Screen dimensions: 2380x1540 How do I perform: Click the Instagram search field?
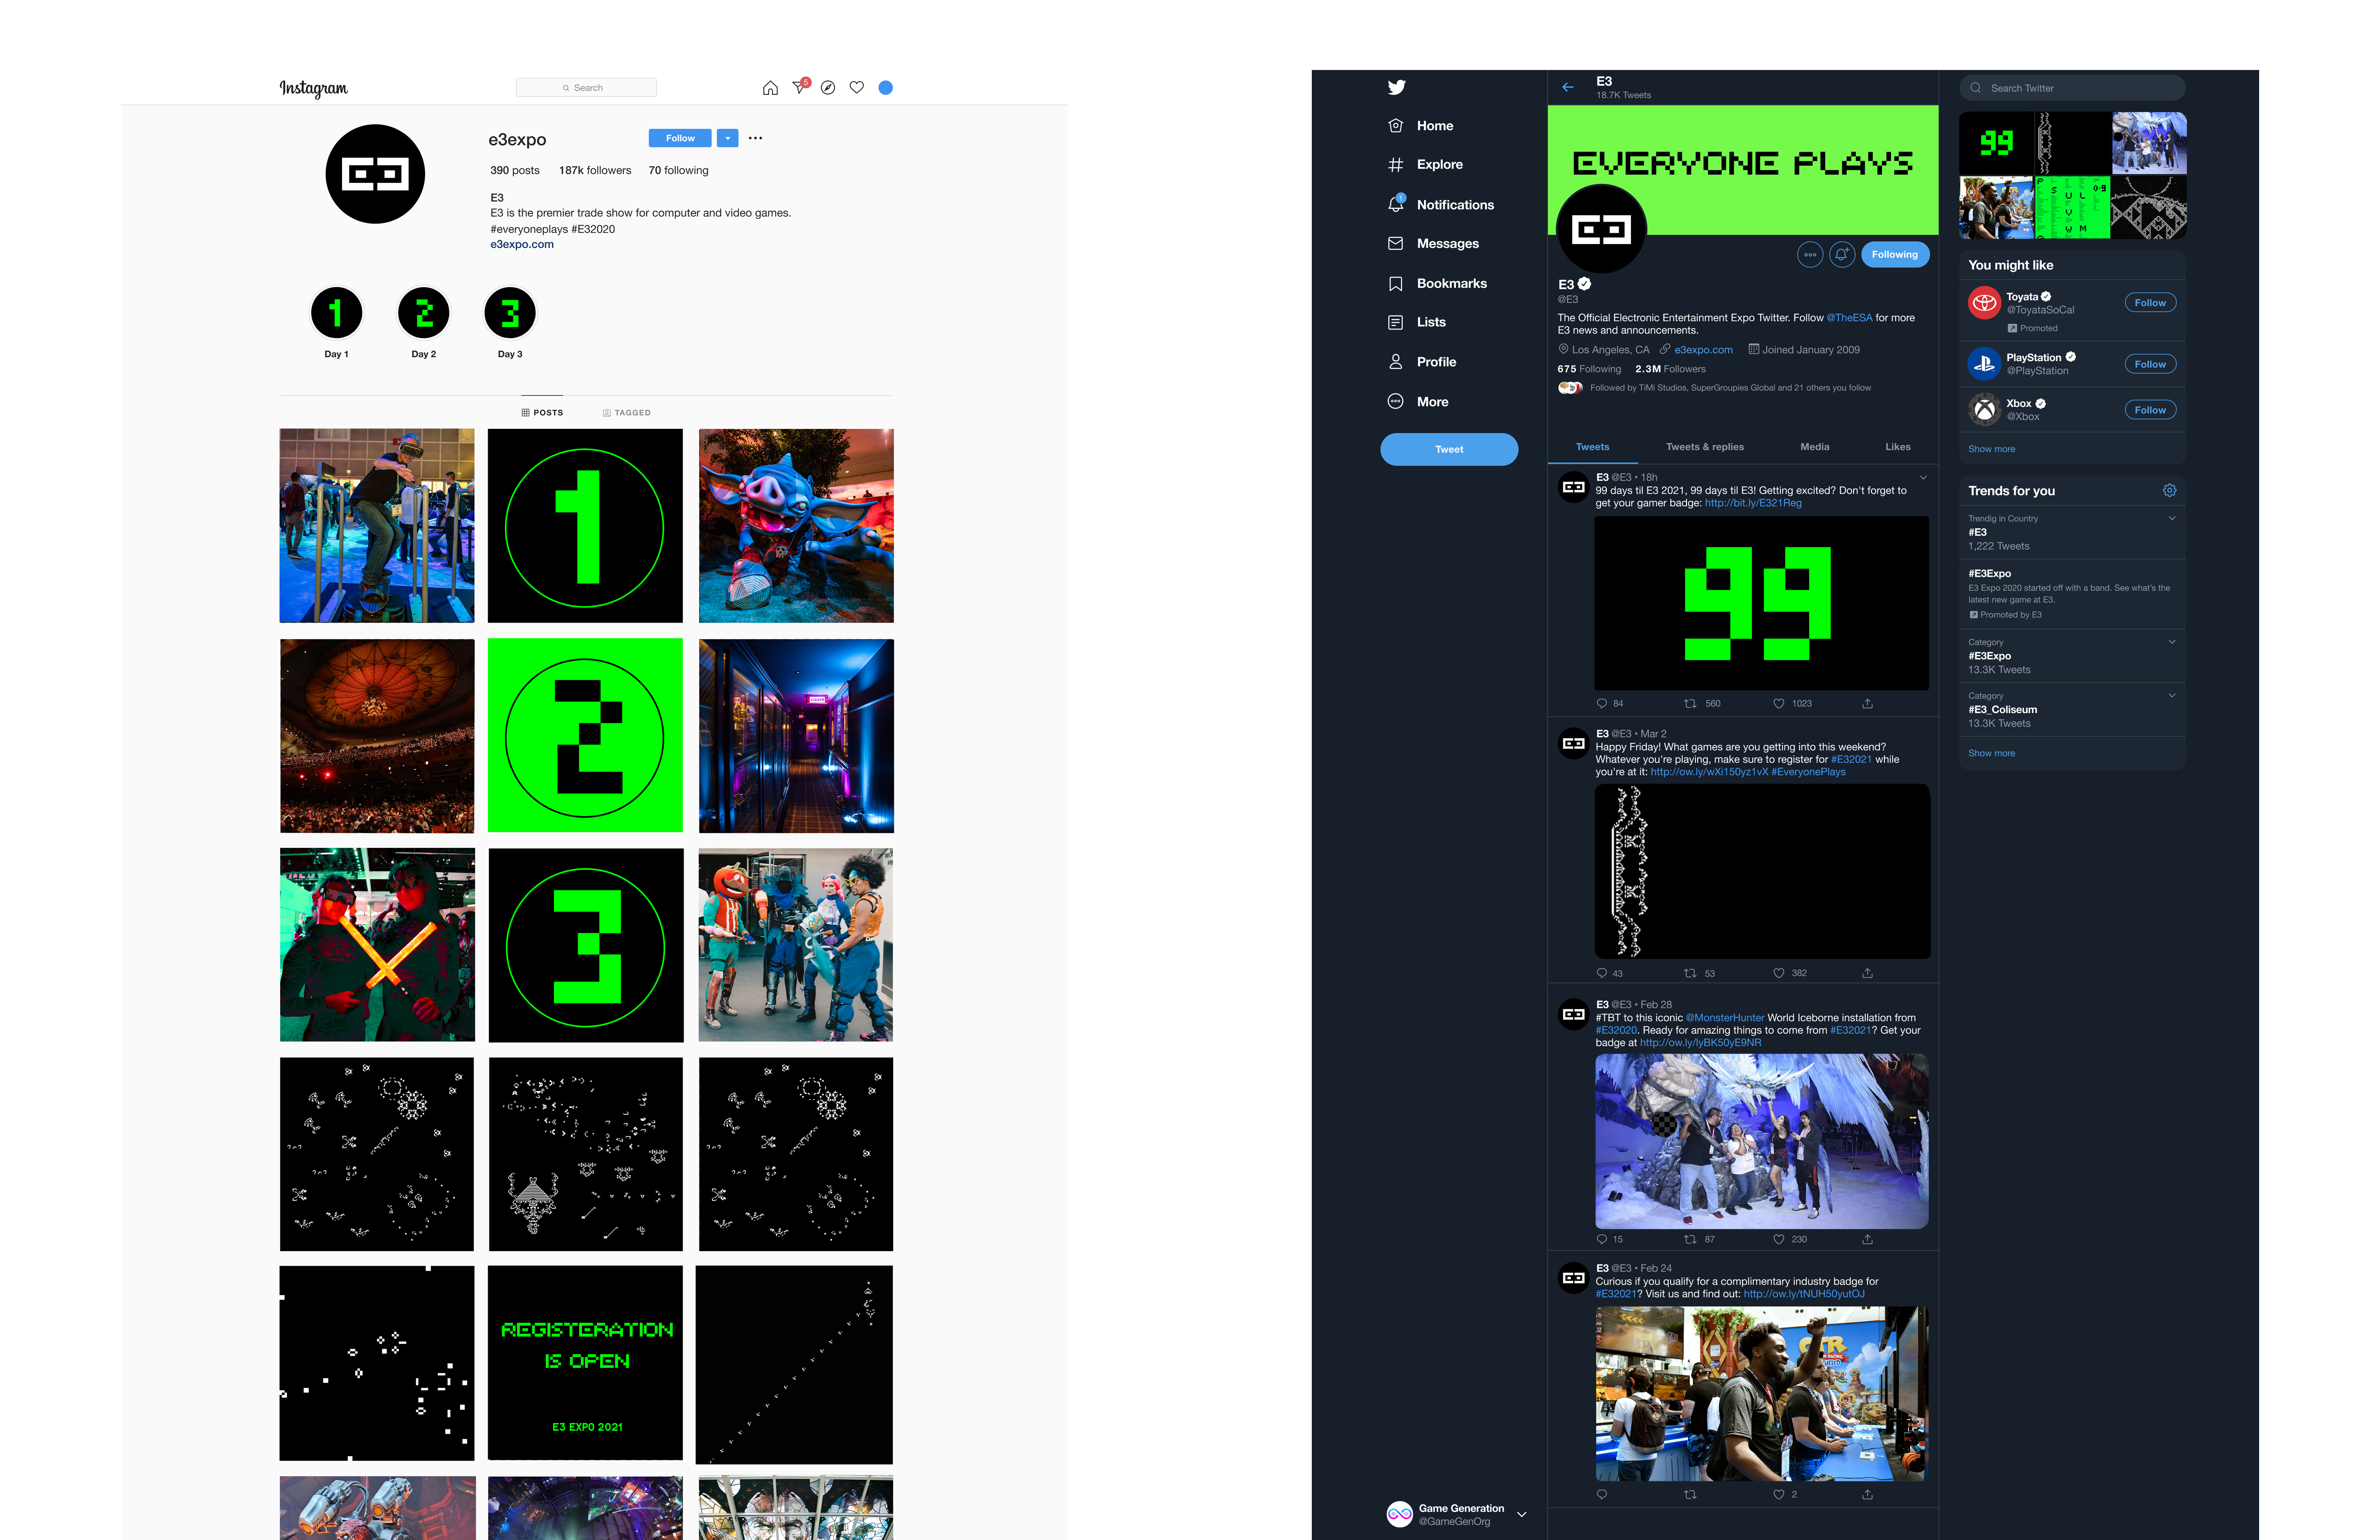click(x=586, y=88)
